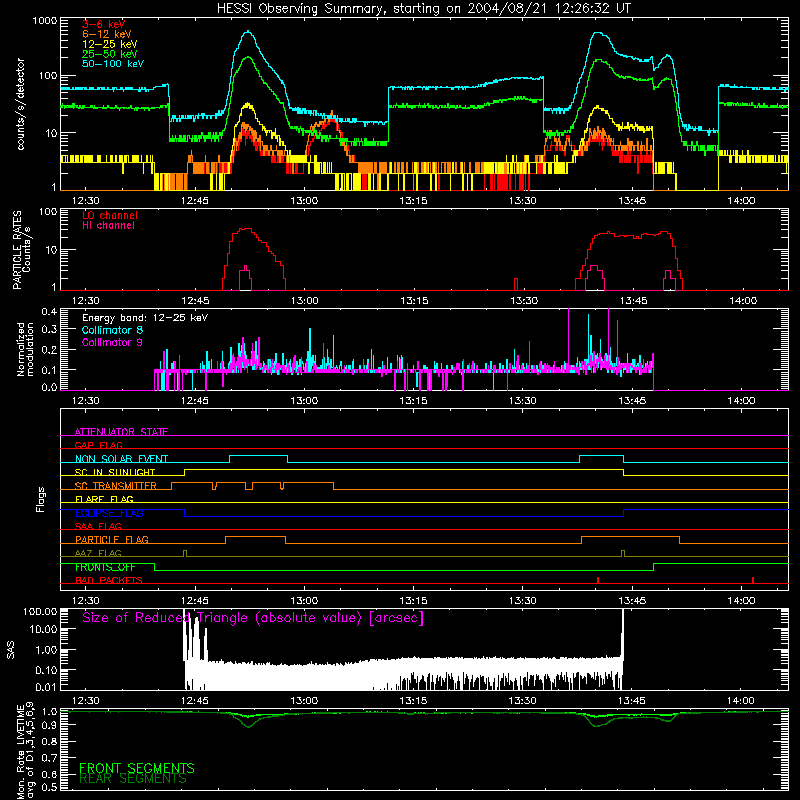Click the 0.4 value on the modulation axis
This screenshot has width=800, height=800.
(49, 311)
